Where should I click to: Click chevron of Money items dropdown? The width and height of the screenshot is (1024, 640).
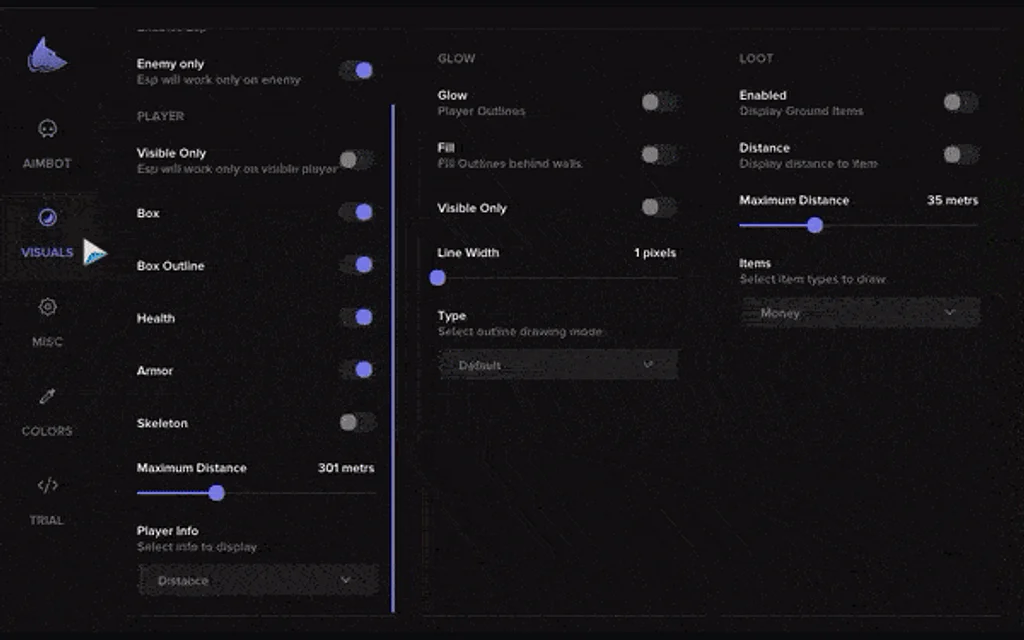coord(950,312)
